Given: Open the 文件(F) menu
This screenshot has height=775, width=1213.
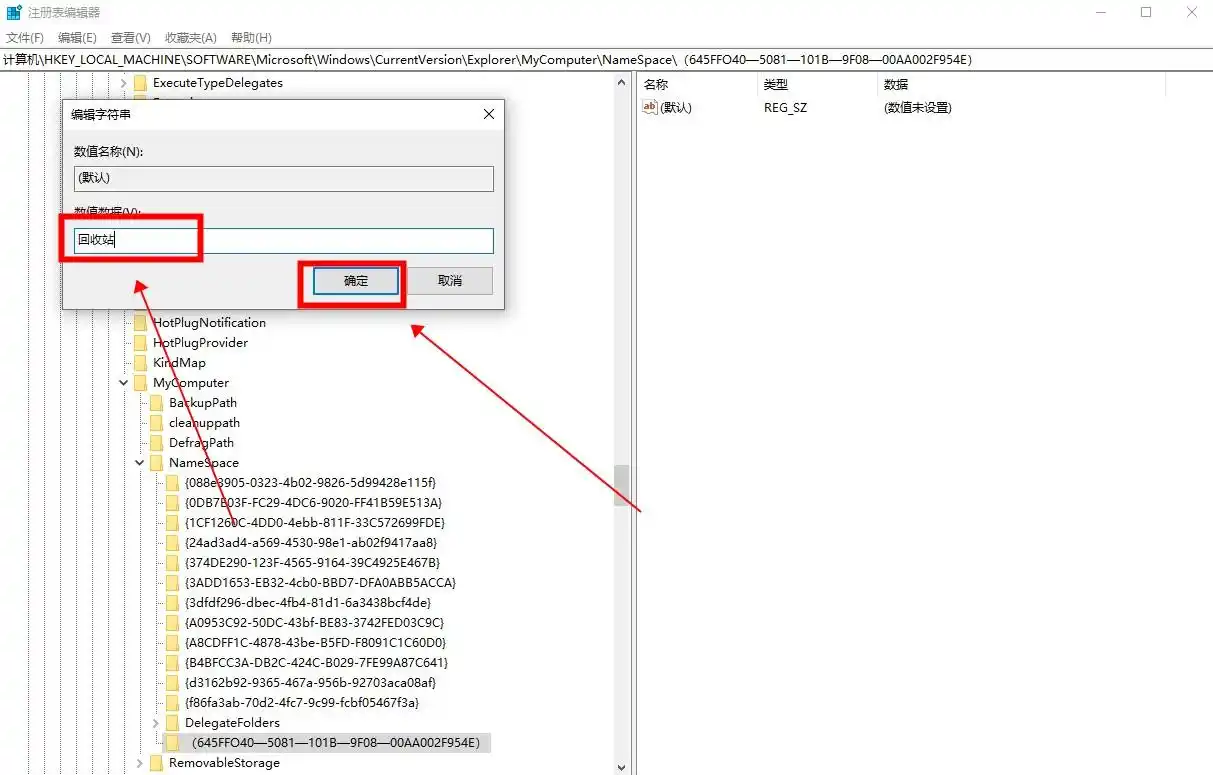Looking at the screenshot, I should point(25,38).
